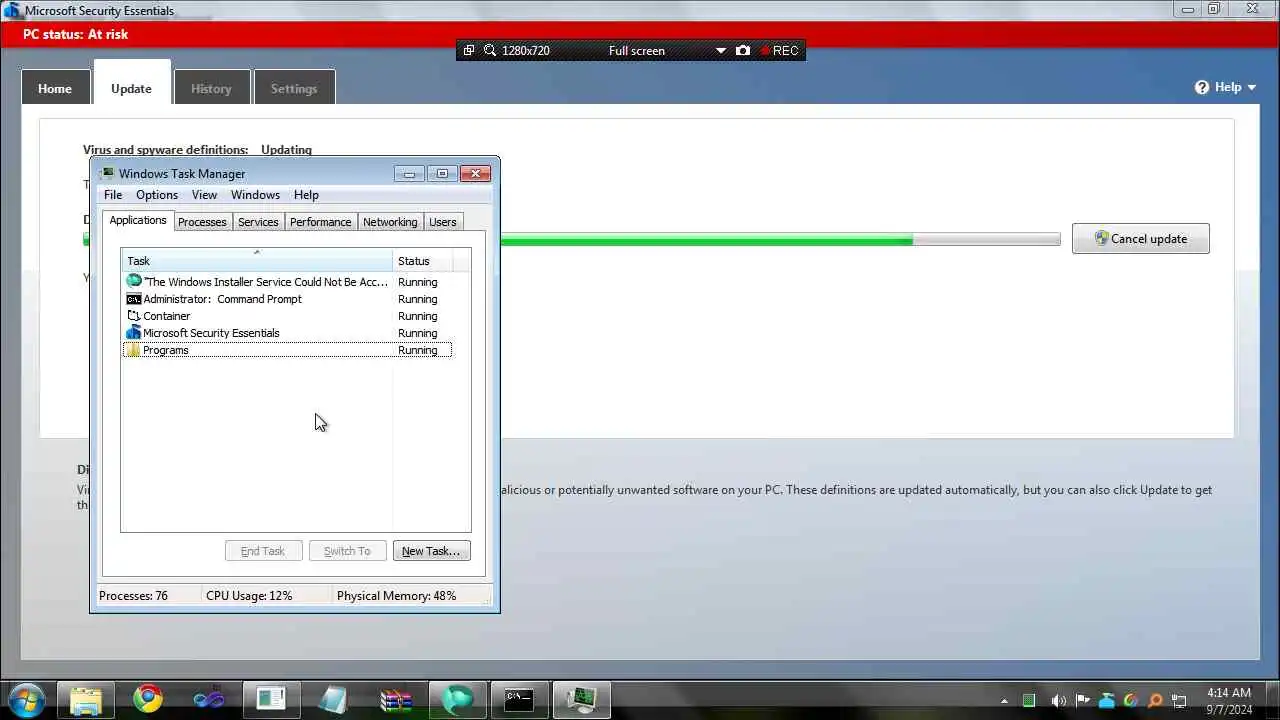Click the recorder camera snapshot icon
This screenshot has height=720, width=1280.
coord(743,50)
